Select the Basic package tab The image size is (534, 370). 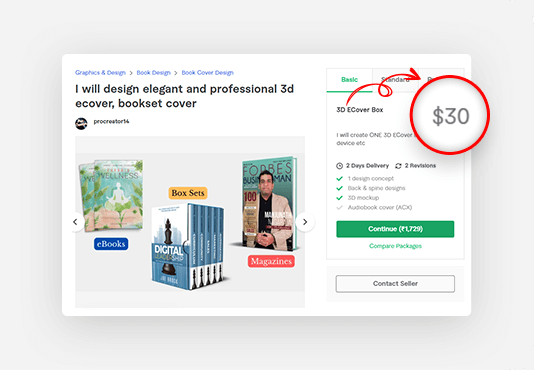(349, 80)
